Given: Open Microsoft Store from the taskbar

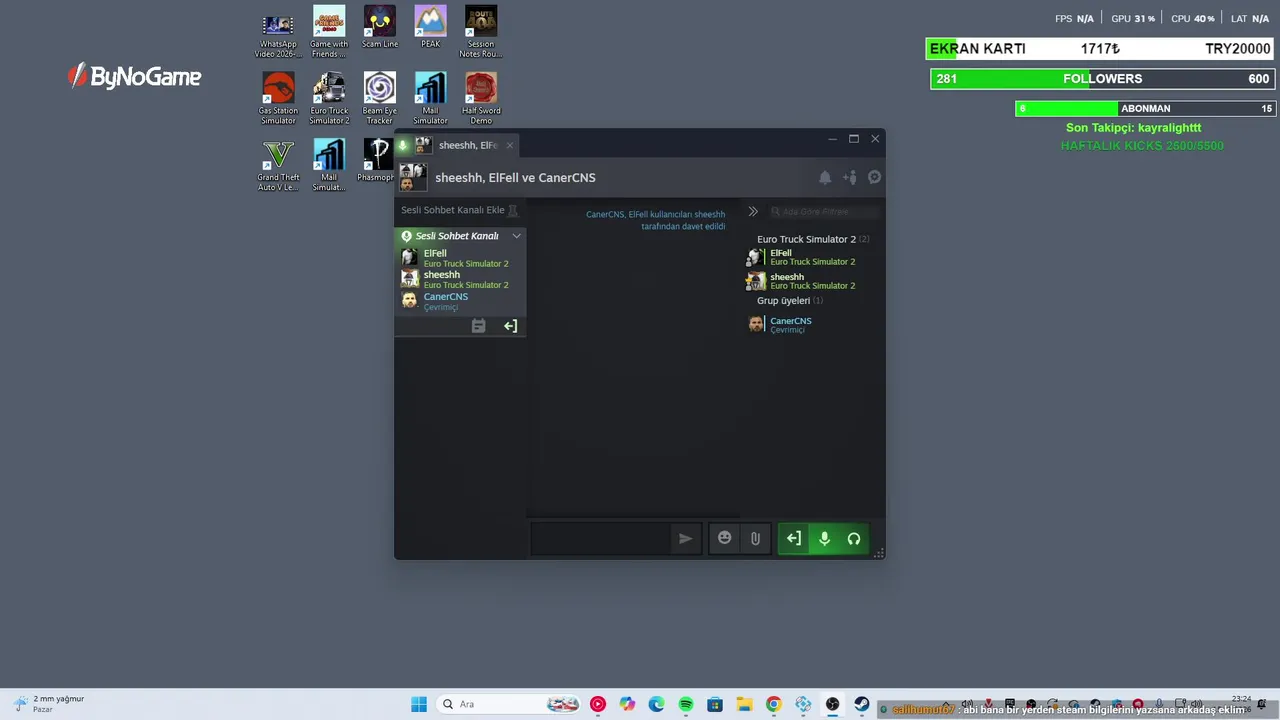Looking at the screenshot, I should [x=715, y=704].
